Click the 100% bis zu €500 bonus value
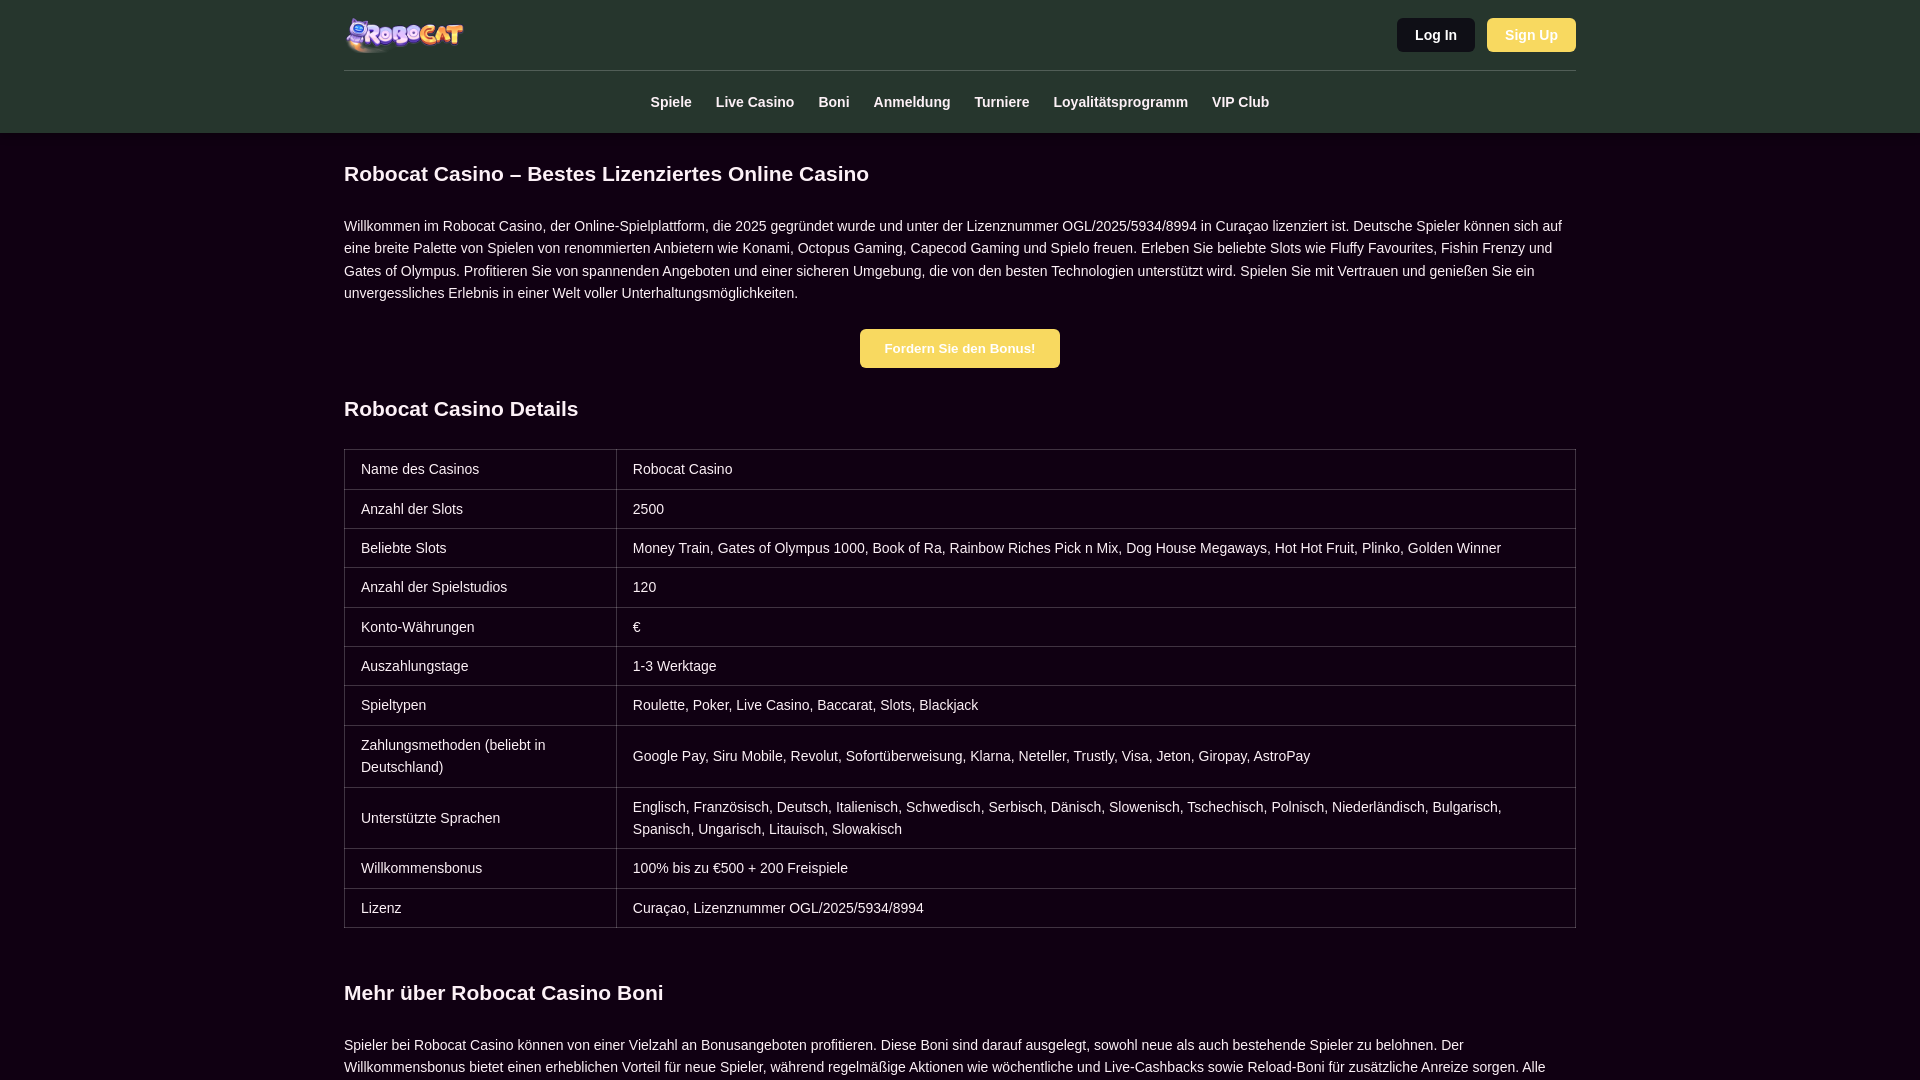Image resolution: width=1920 pixels, height=1080 pixels. point(740,868)
